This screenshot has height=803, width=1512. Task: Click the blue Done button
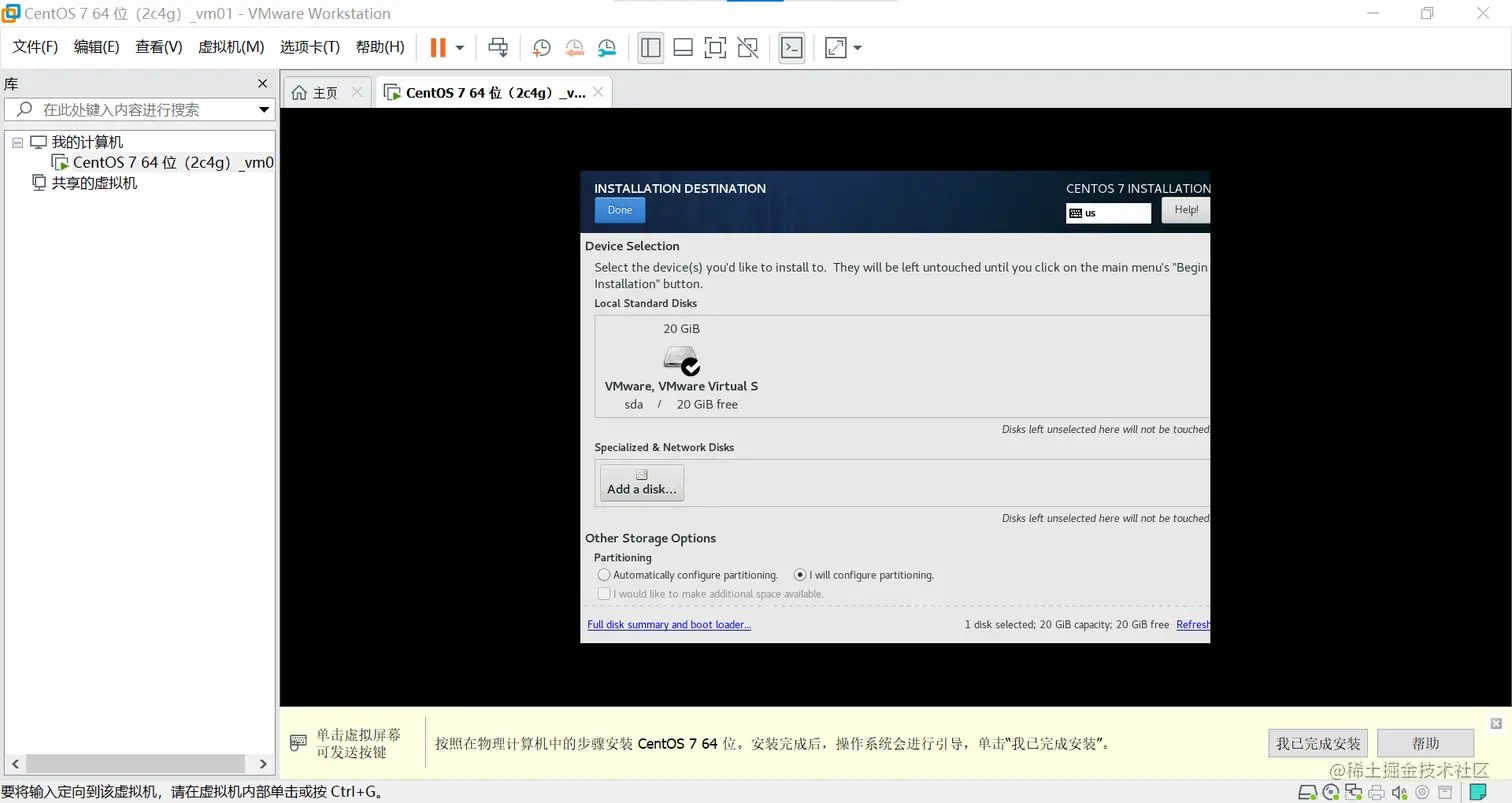pos(620,210)
